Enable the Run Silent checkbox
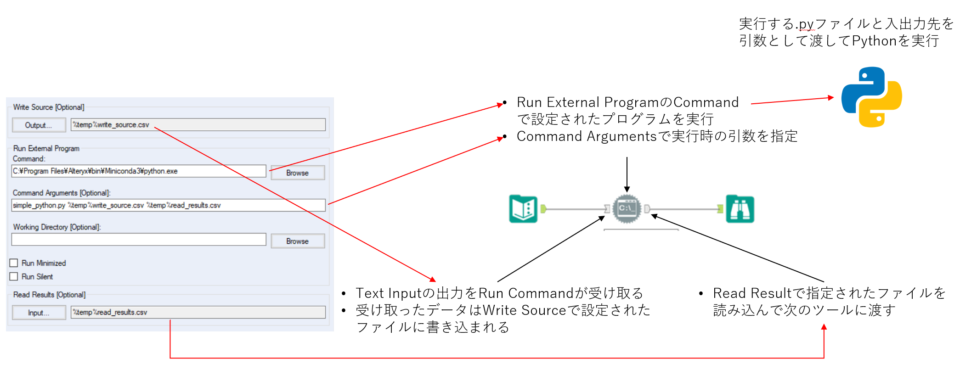Viewport: 960px width, 381px height. tap(13, 276)
